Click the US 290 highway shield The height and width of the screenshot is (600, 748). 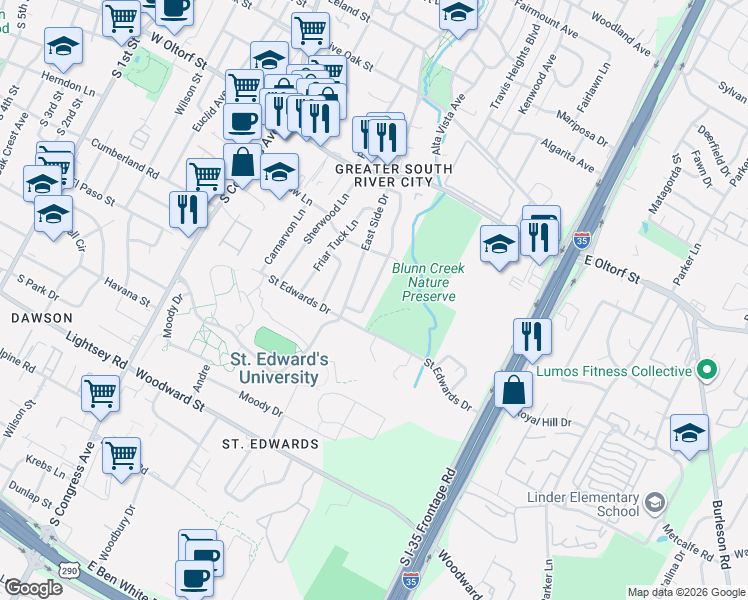pyautogui.click(x=69, y=570)
